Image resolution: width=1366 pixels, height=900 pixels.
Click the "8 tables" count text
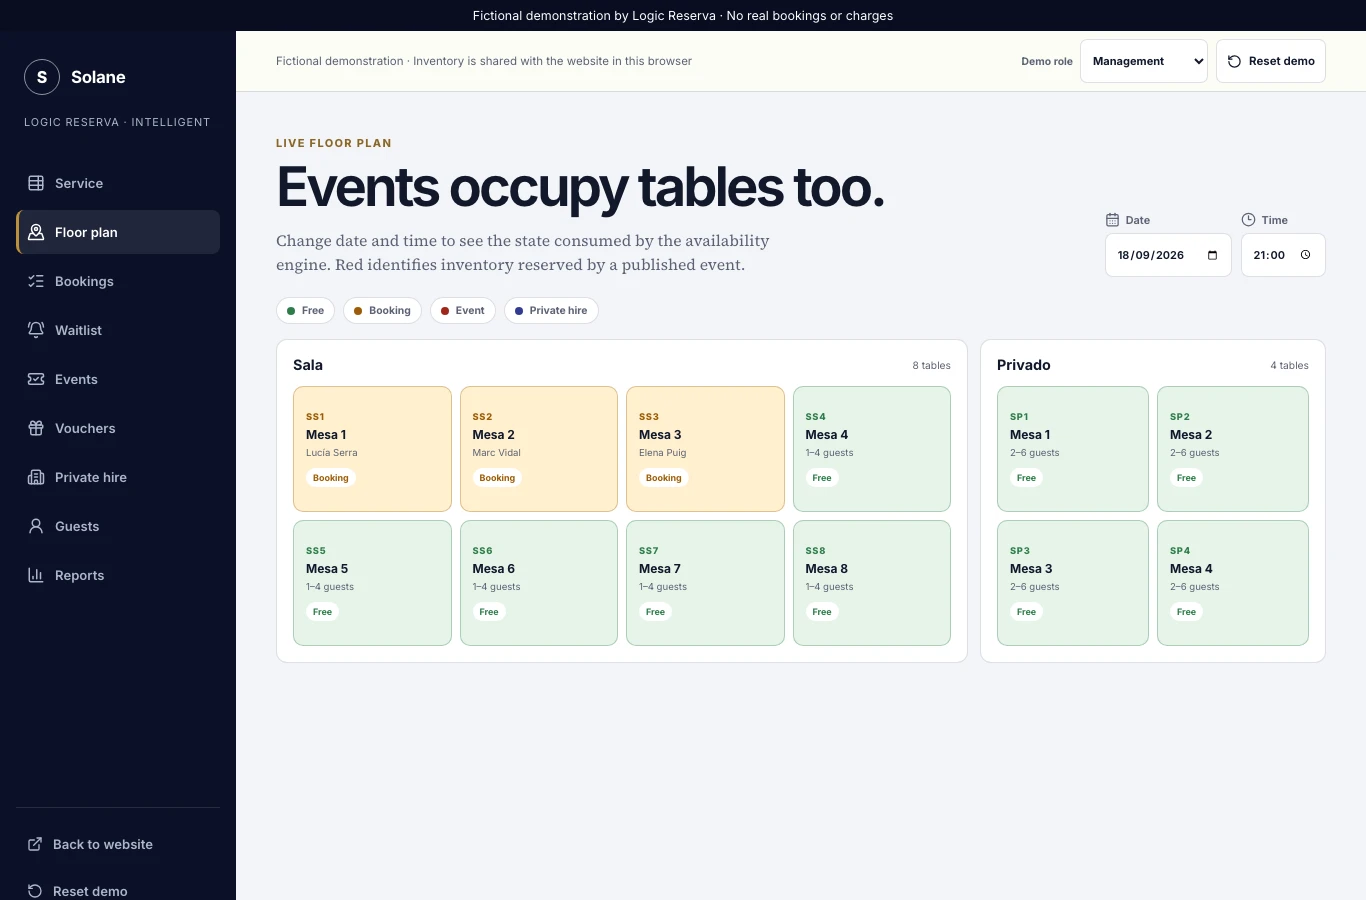[x=931, y=366]
